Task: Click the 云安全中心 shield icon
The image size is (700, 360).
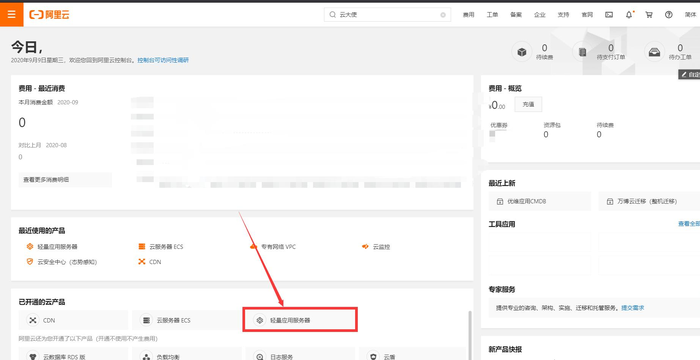Action: point(30,262)
